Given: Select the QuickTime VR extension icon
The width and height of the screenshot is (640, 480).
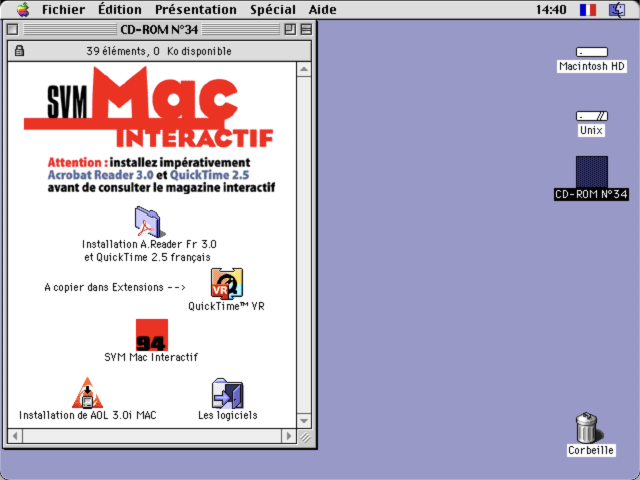Looking at the screenshot, I should 227,283.
